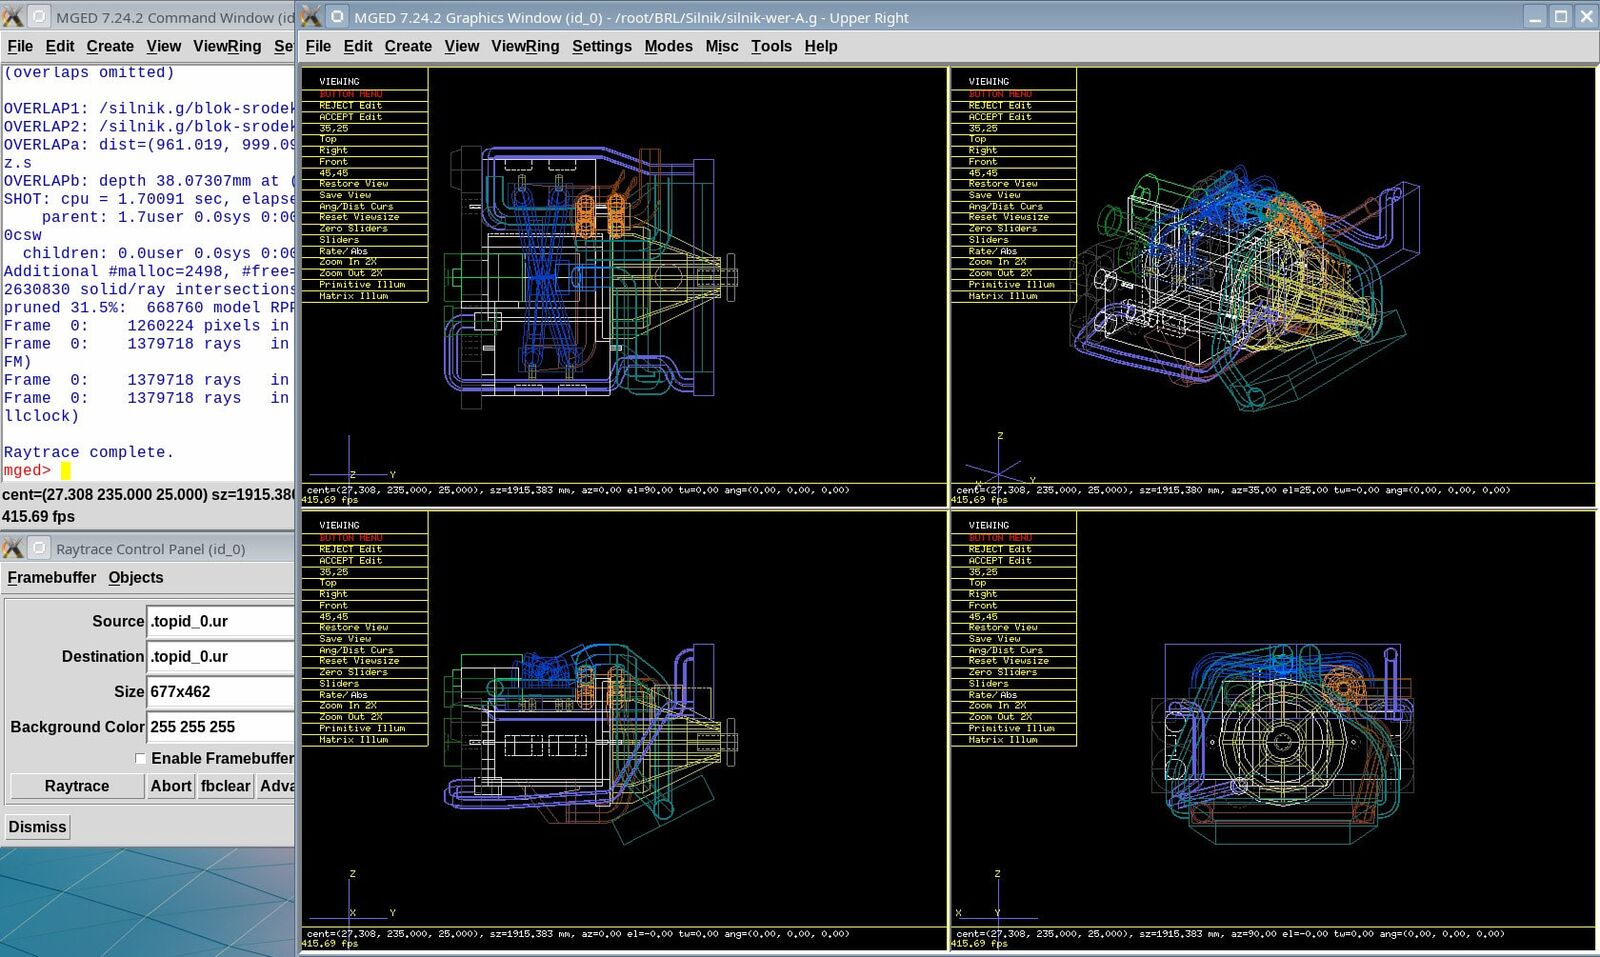
Task: Open the Tools menu in Graphics Window
Action: point(771,46)
